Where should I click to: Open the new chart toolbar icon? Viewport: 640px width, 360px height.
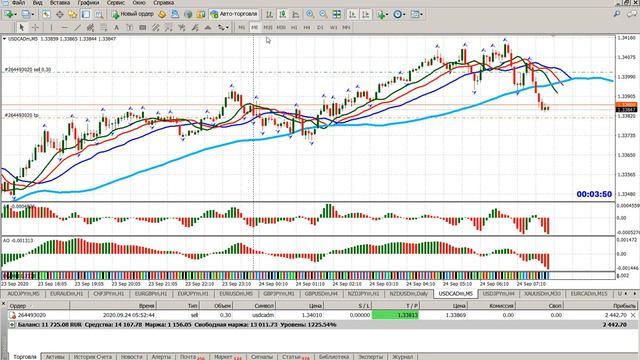[9, 14]
